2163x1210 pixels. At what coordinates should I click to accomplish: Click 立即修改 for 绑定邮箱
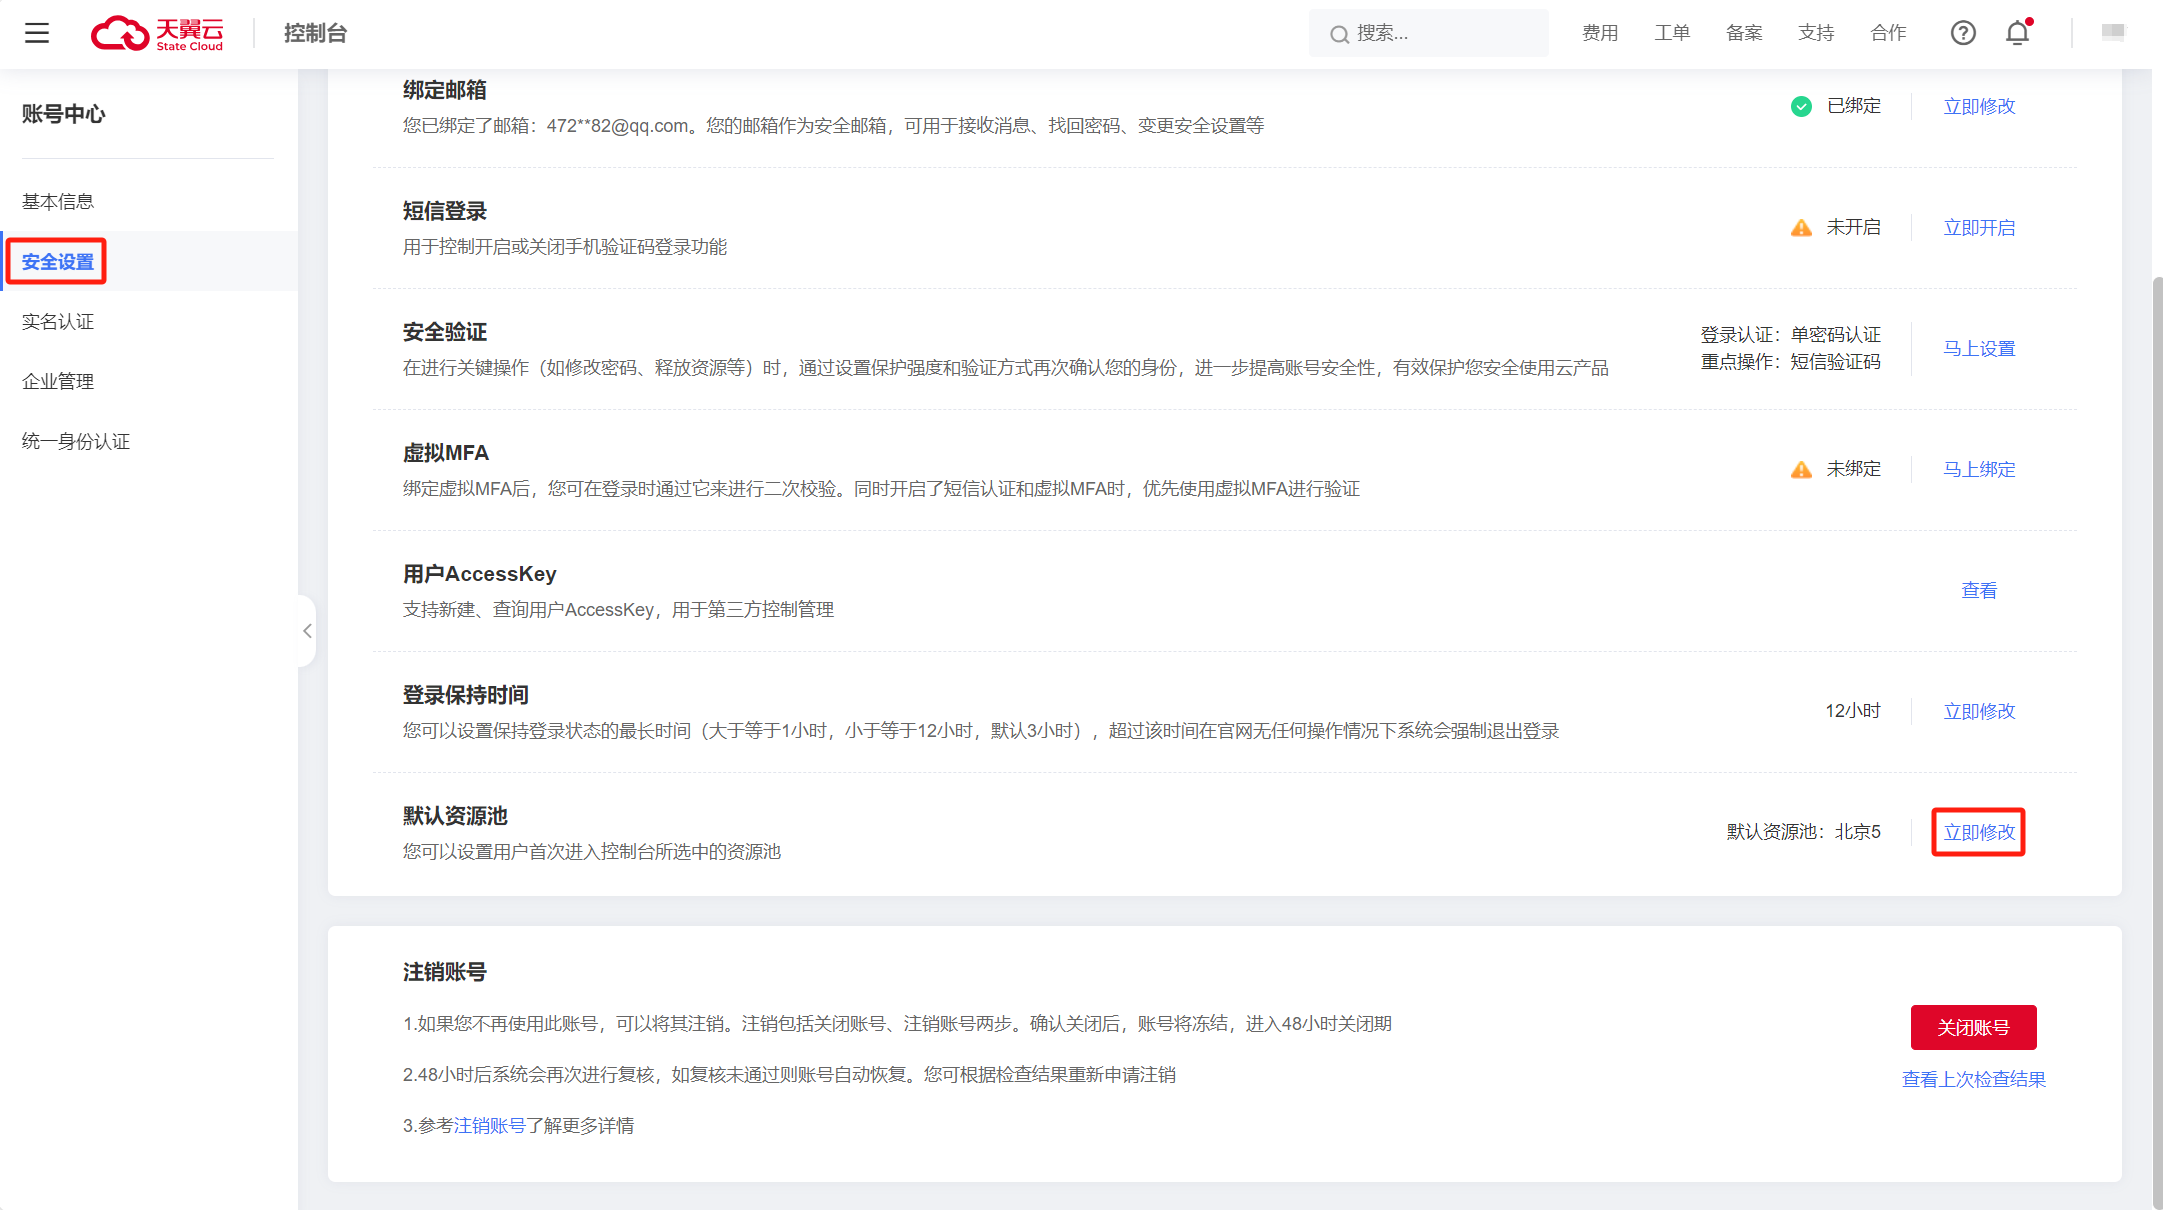tap(1979, 106)
